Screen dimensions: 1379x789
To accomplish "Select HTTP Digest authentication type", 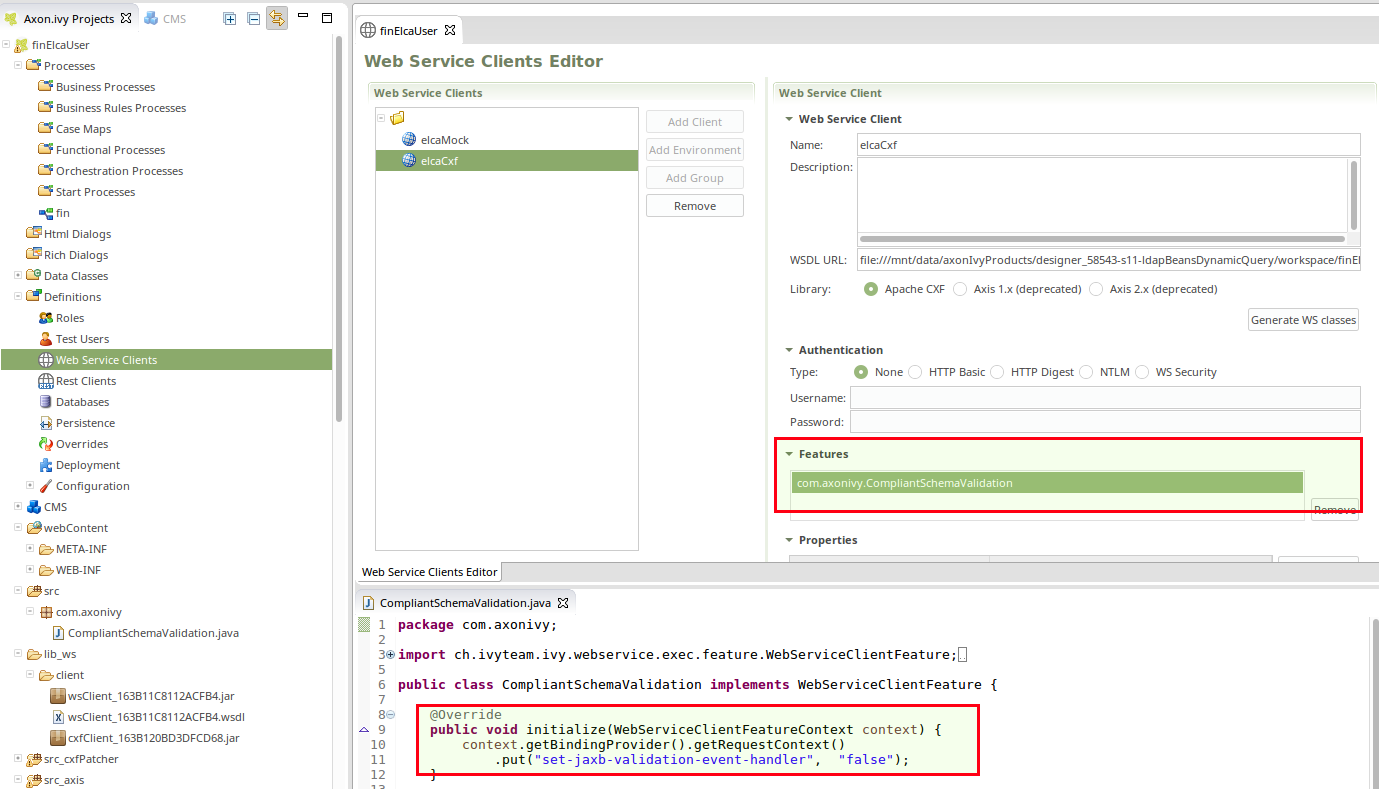I will tap(997, 372).
